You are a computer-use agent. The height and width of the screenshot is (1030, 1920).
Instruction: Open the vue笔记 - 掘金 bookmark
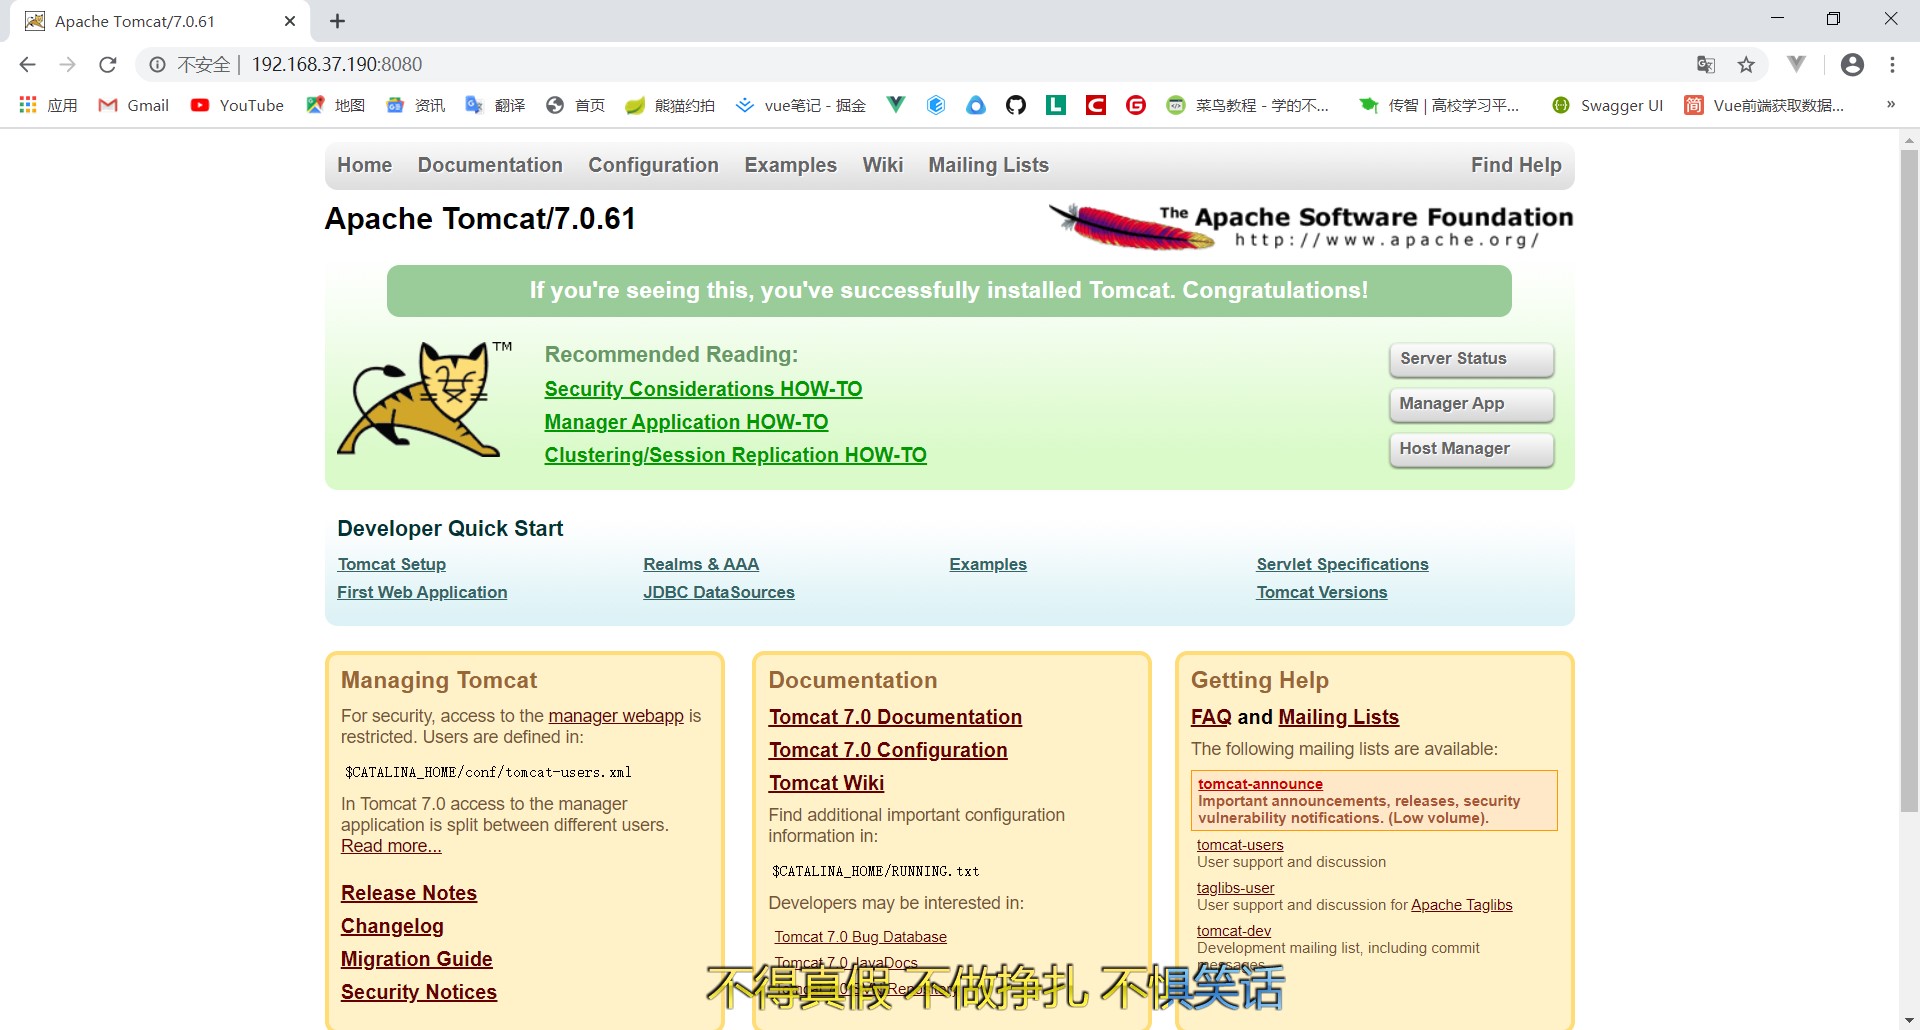[801, 105]
